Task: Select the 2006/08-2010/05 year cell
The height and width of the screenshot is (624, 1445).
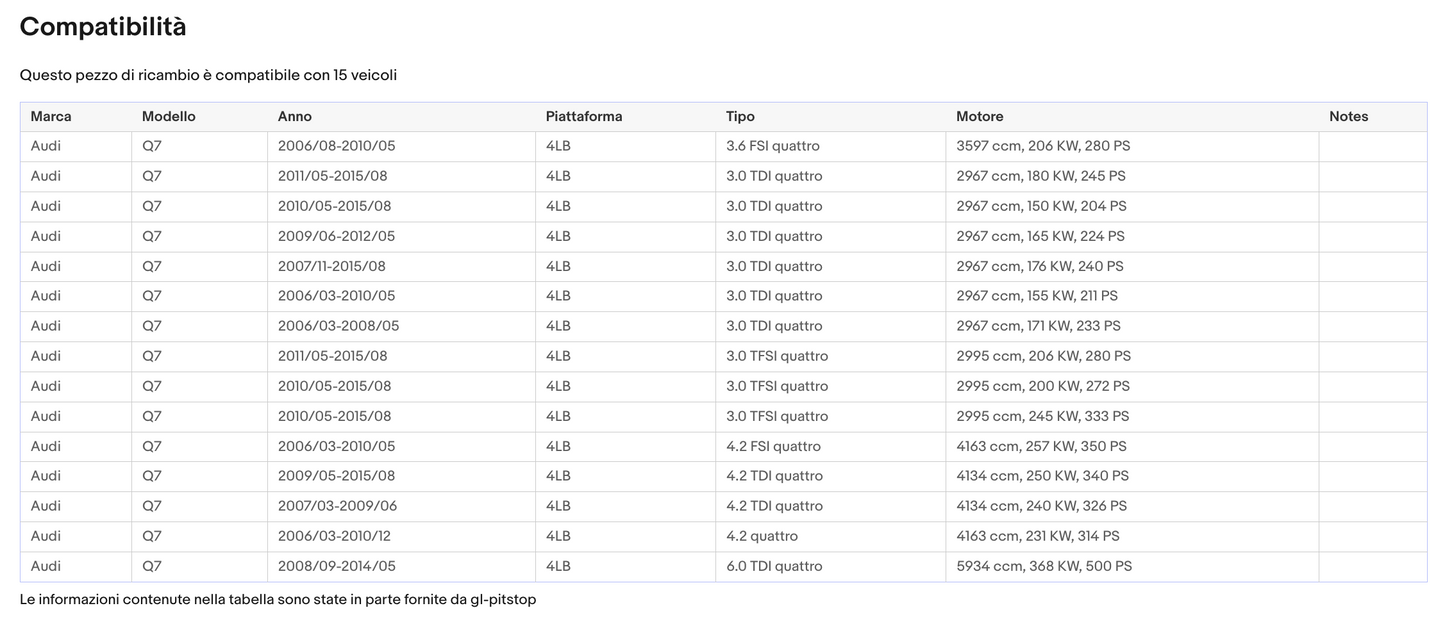Action: (x=336, y=146)
